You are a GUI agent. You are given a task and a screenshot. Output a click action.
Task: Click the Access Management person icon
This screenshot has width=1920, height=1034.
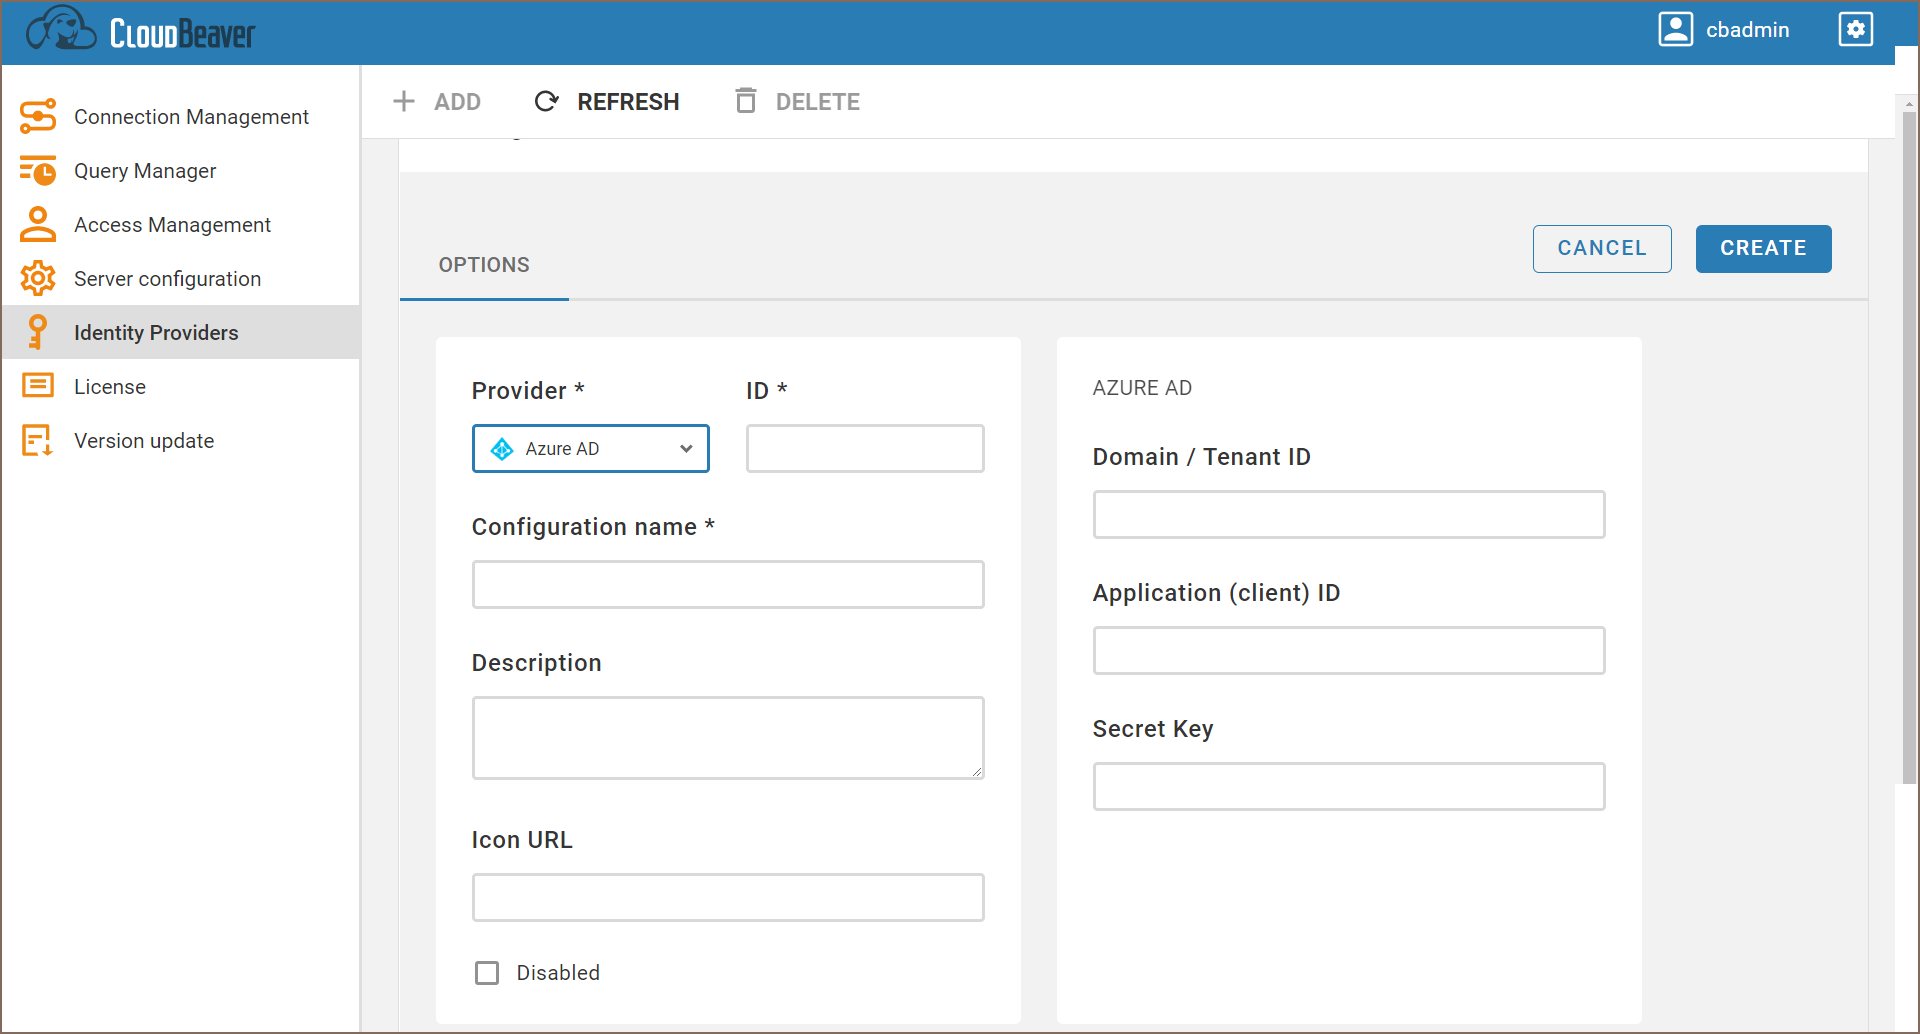coord(38,225)
